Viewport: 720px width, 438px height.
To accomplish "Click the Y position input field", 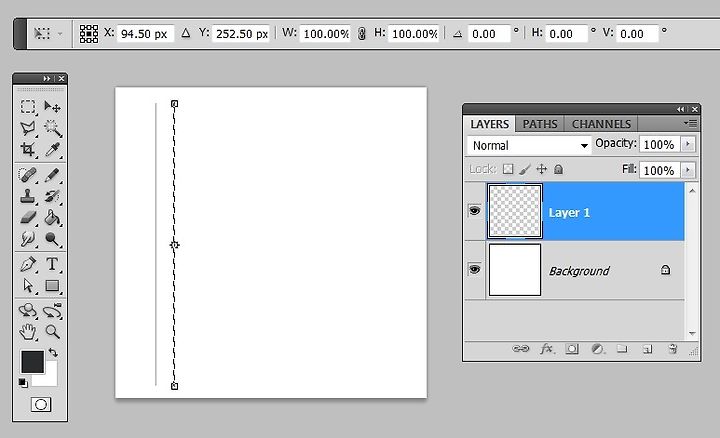I will point(241,34).
